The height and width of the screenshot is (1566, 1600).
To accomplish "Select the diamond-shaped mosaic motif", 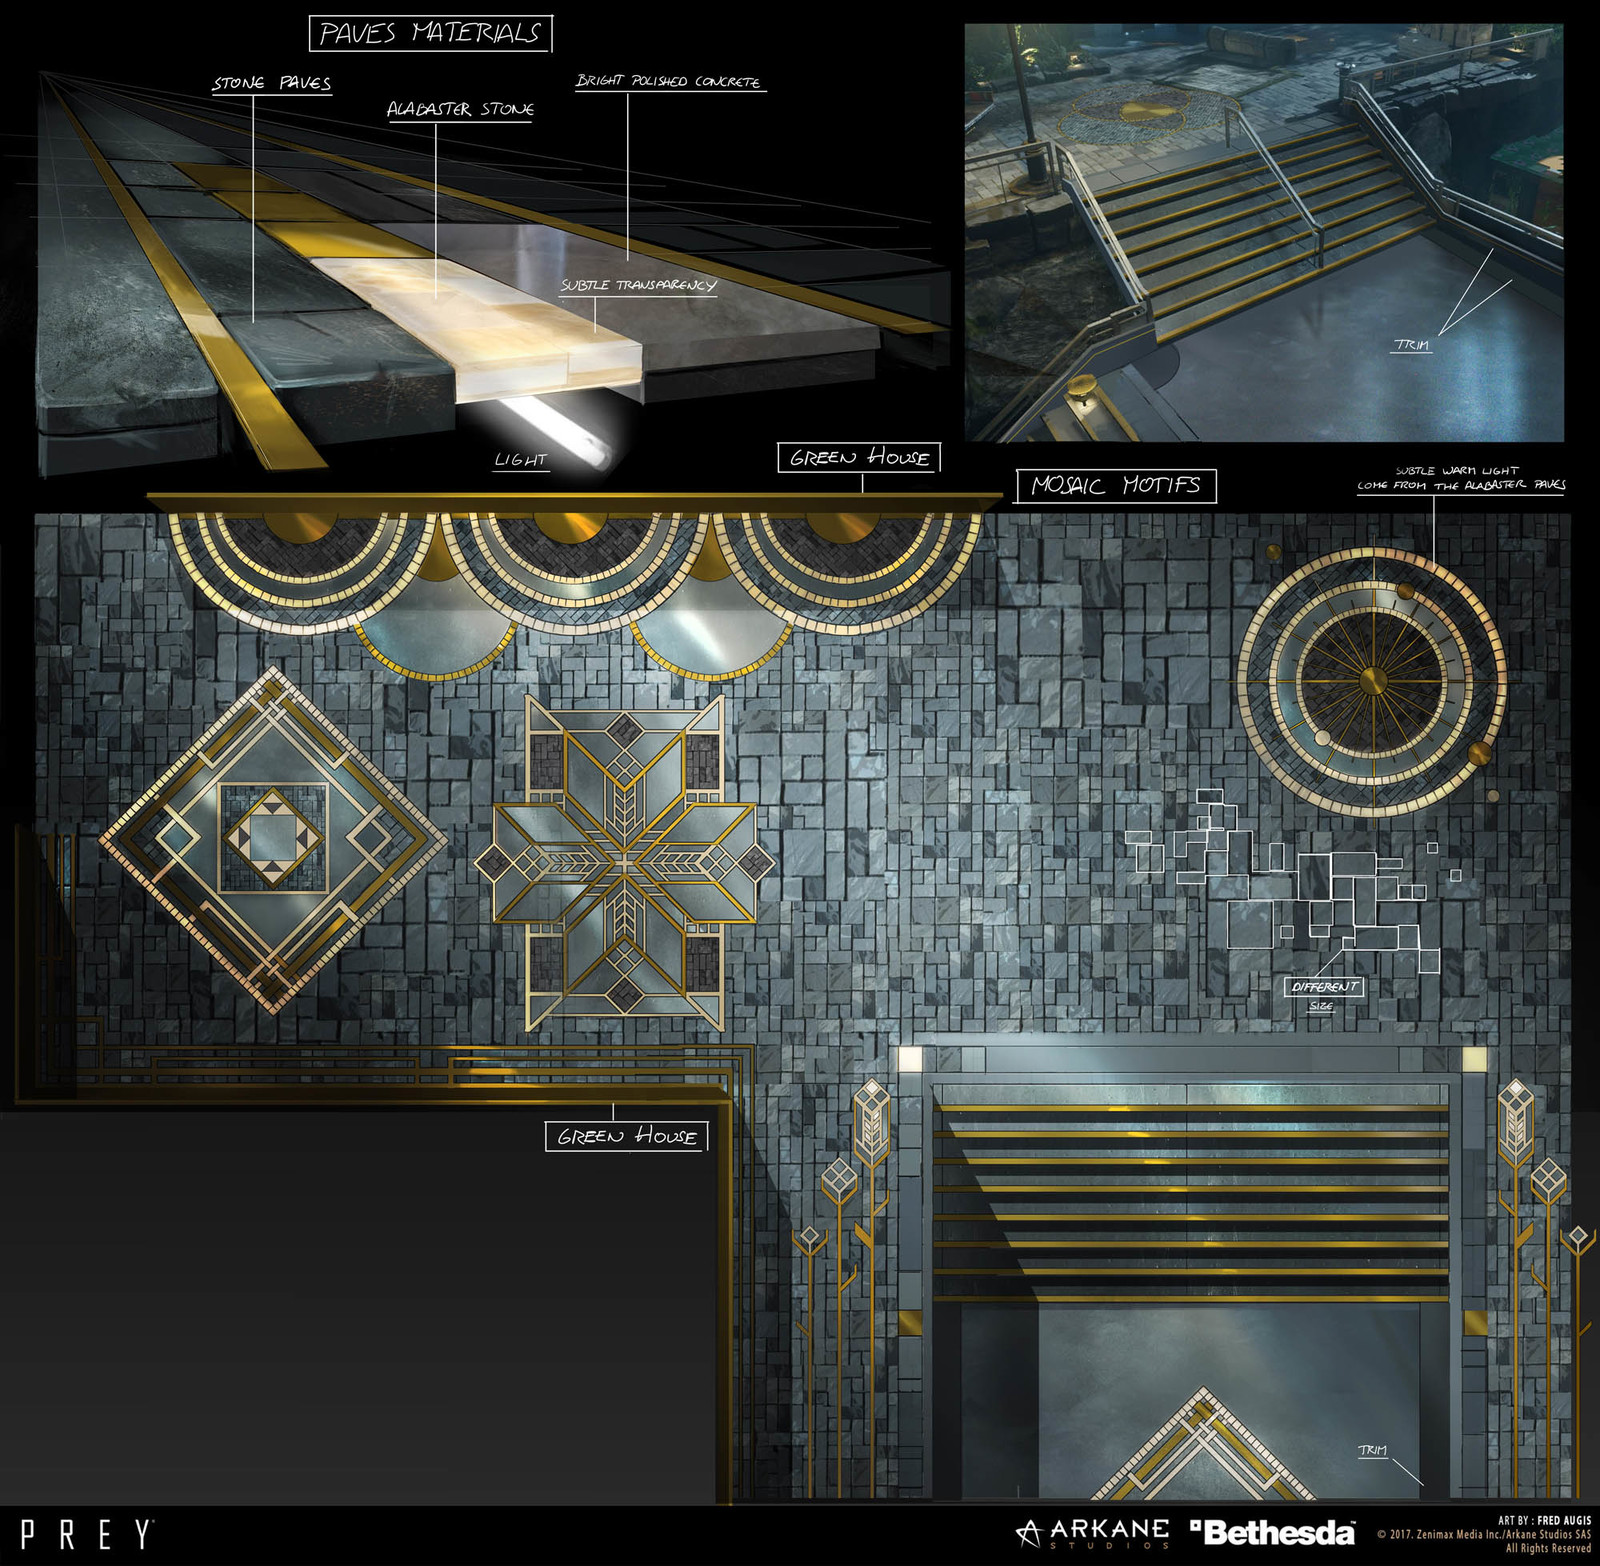I will 273,838.
